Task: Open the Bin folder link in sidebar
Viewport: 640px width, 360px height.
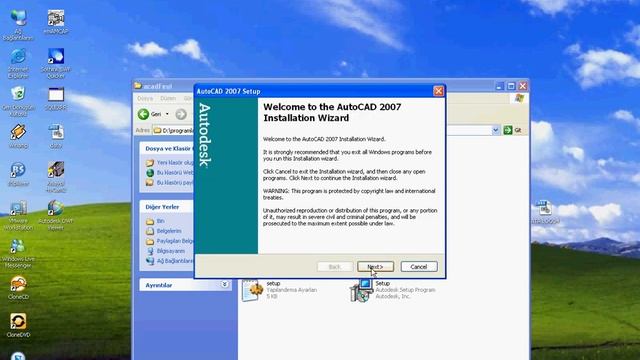Action: (156, 221)
